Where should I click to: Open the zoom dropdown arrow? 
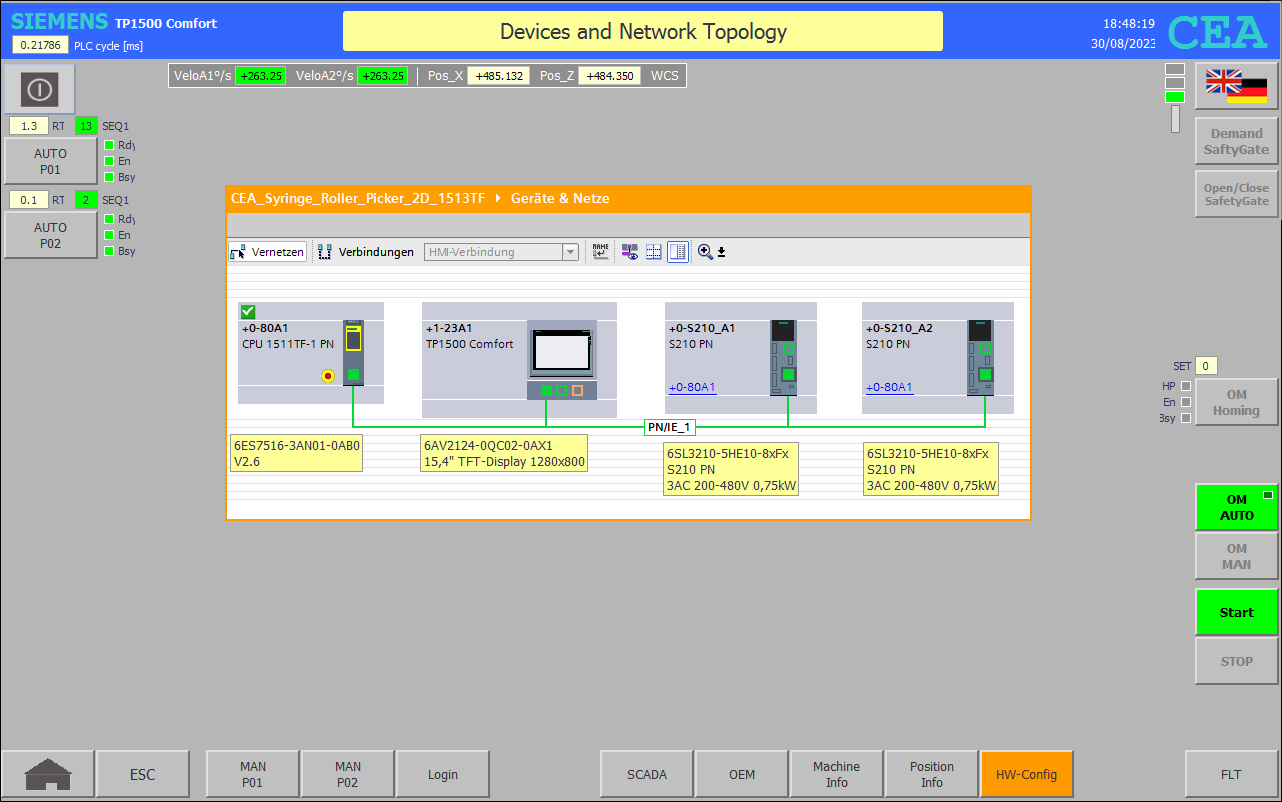[721, 252]
